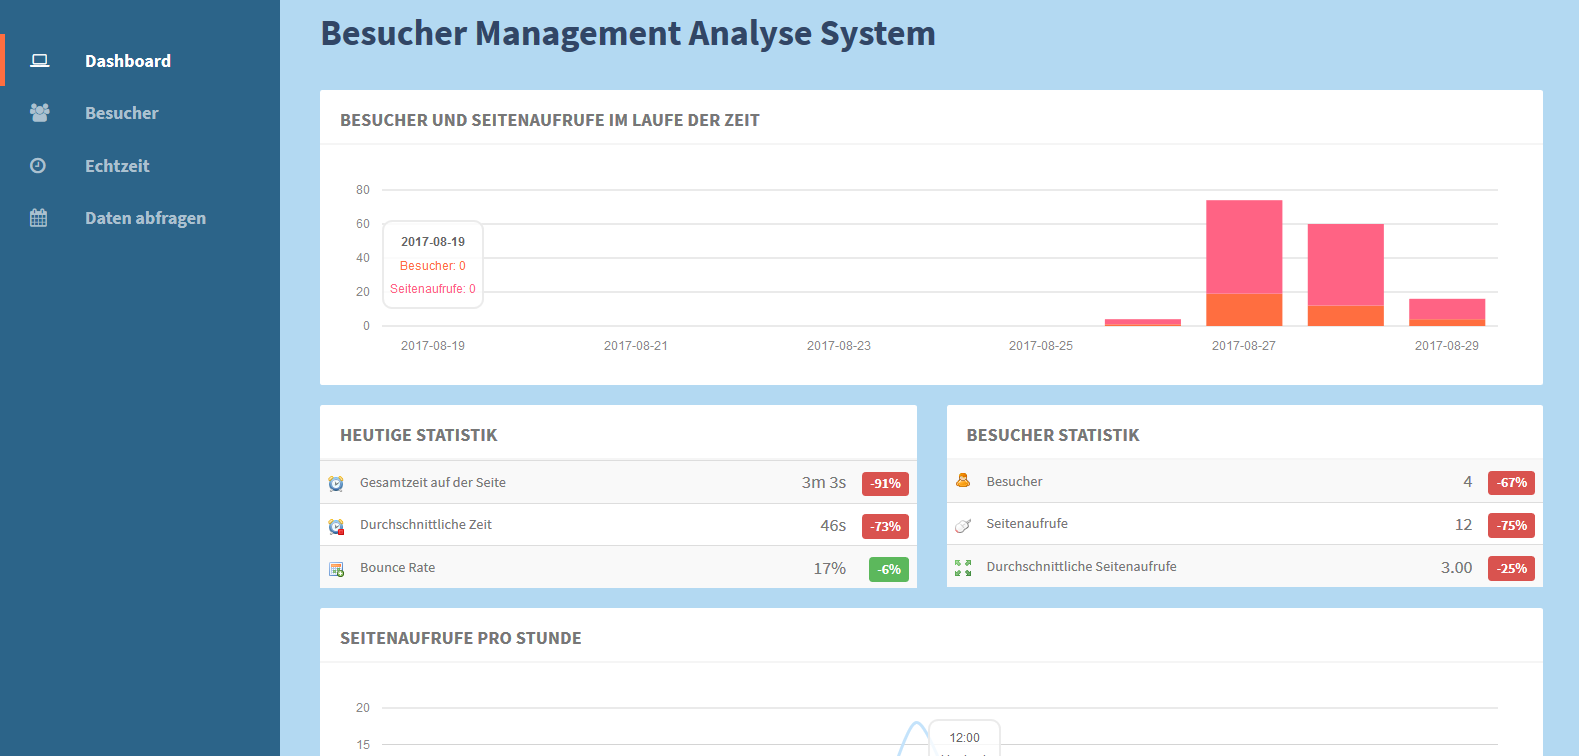Click the clock icon for Gesamtzeit auf der Seite
Screen dimensions: 1579x756
tap(336, 483)
